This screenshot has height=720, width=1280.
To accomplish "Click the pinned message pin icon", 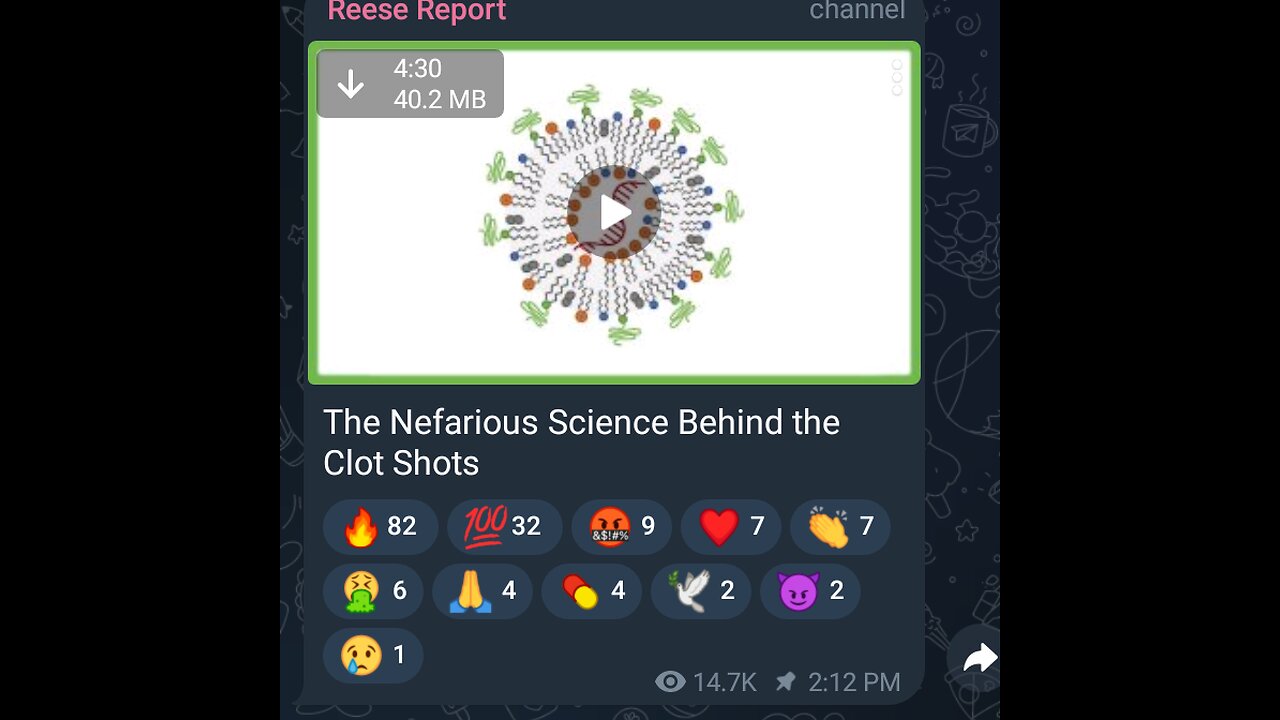I will [786, 682].
